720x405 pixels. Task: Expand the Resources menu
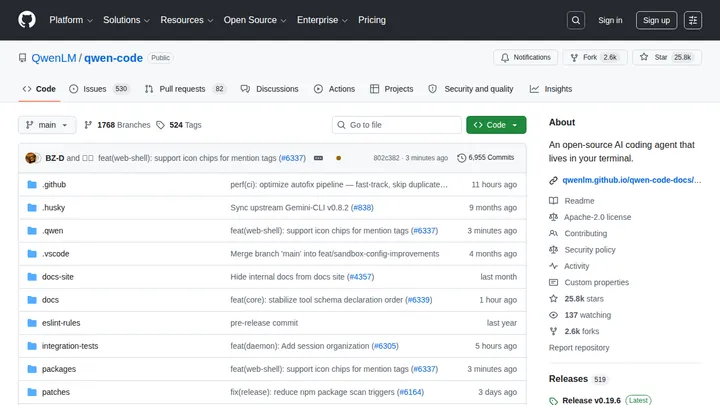pyautogui.click(x=186, y=20)
